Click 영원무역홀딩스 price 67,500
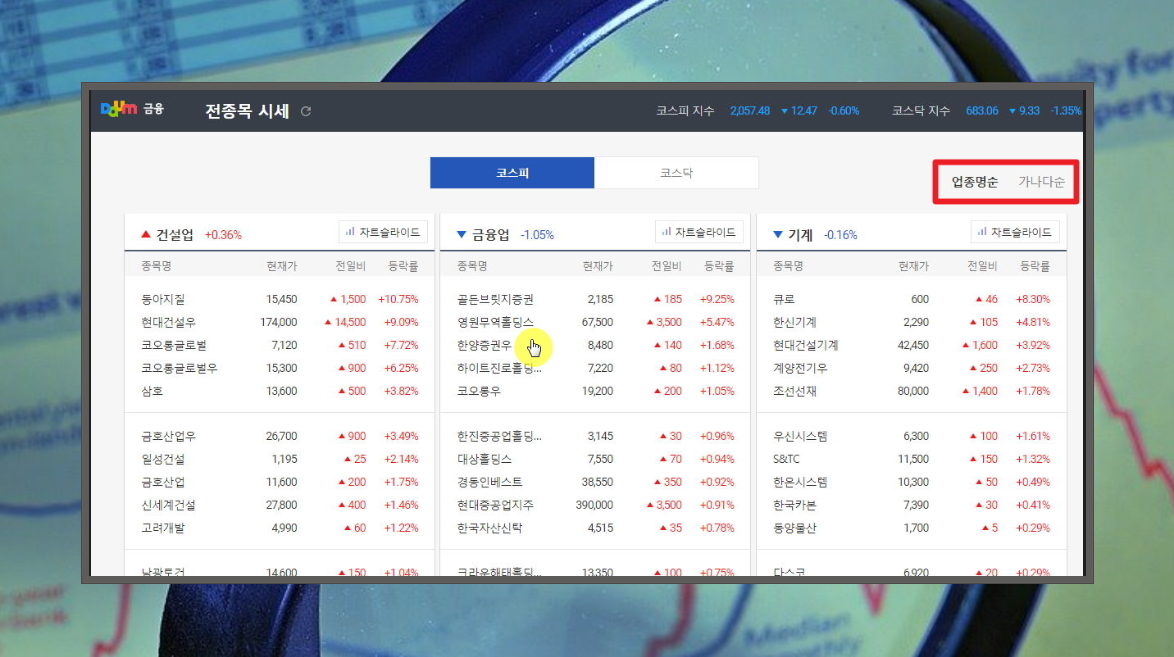Viewport: 1174px width, 657px height. pos(597,322)
